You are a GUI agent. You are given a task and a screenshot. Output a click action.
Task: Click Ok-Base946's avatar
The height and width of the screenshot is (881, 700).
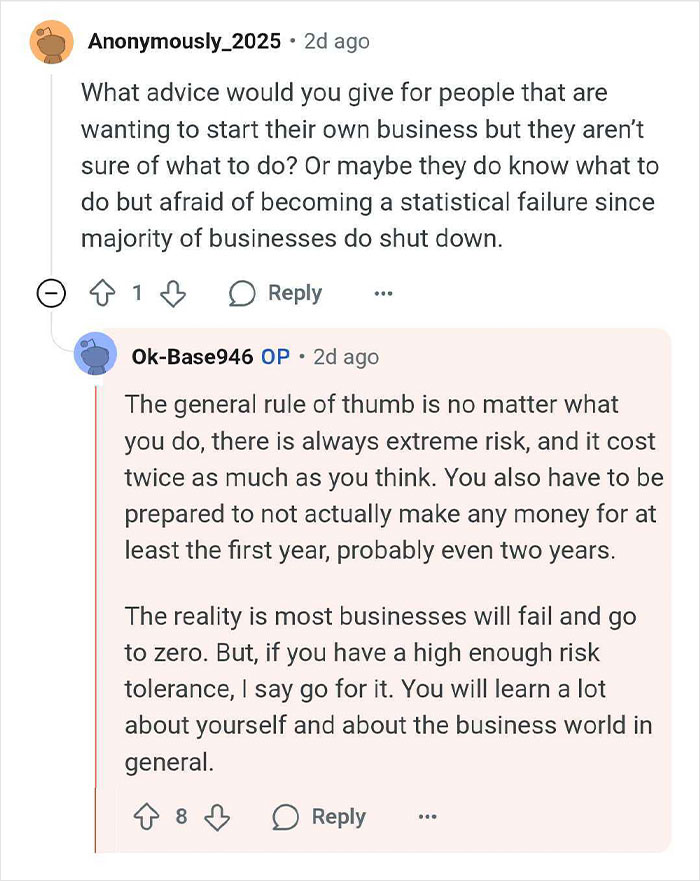click(x=97, y=356)
